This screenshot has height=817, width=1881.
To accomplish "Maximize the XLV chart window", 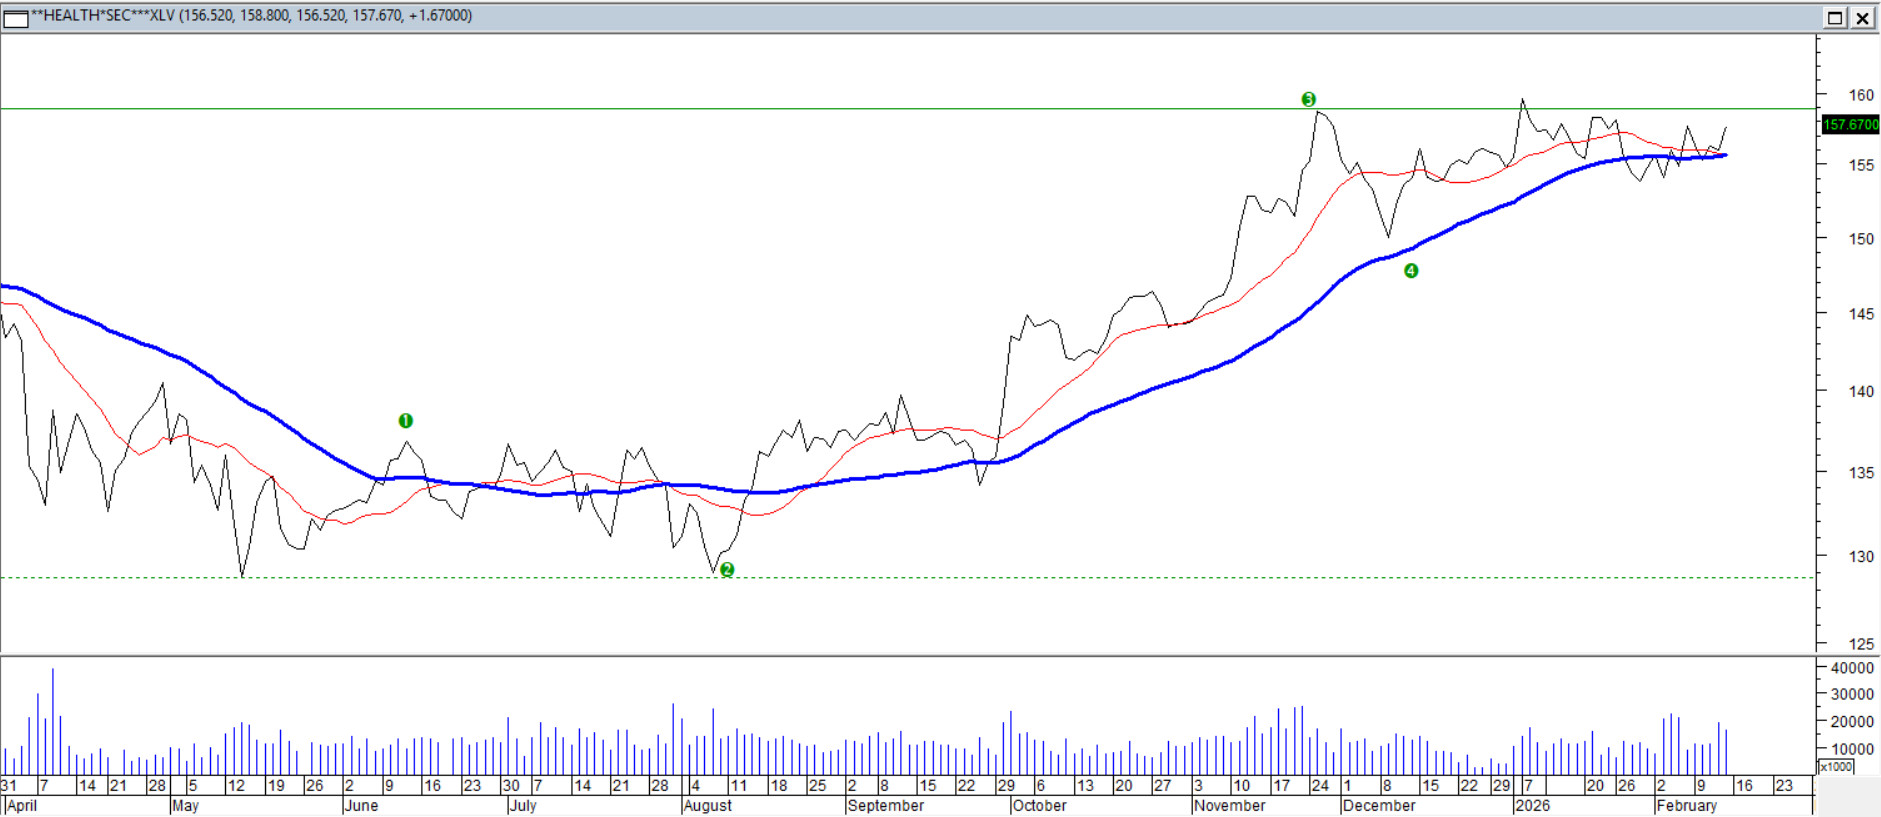I will pos(1835,17).
